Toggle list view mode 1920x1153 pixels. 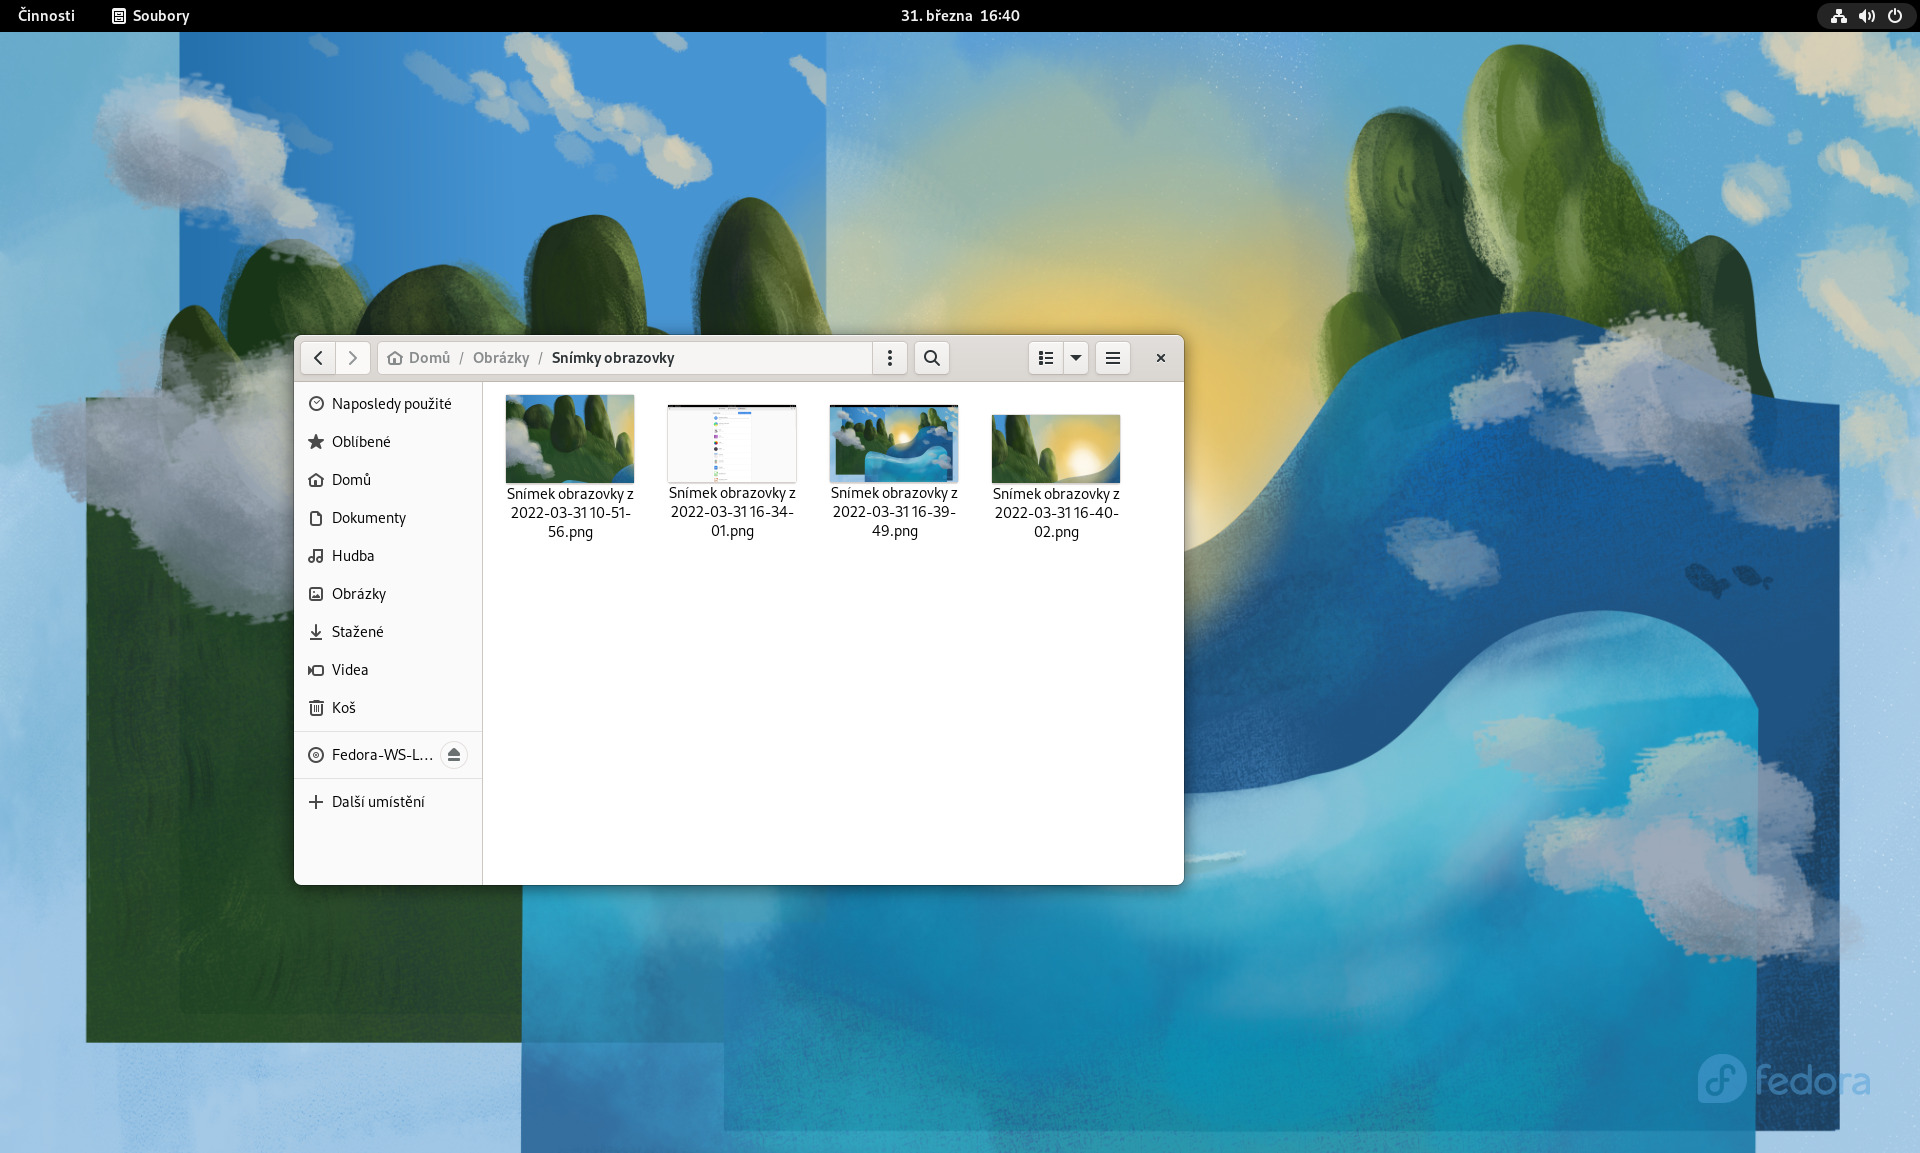tap(1045, 358)
